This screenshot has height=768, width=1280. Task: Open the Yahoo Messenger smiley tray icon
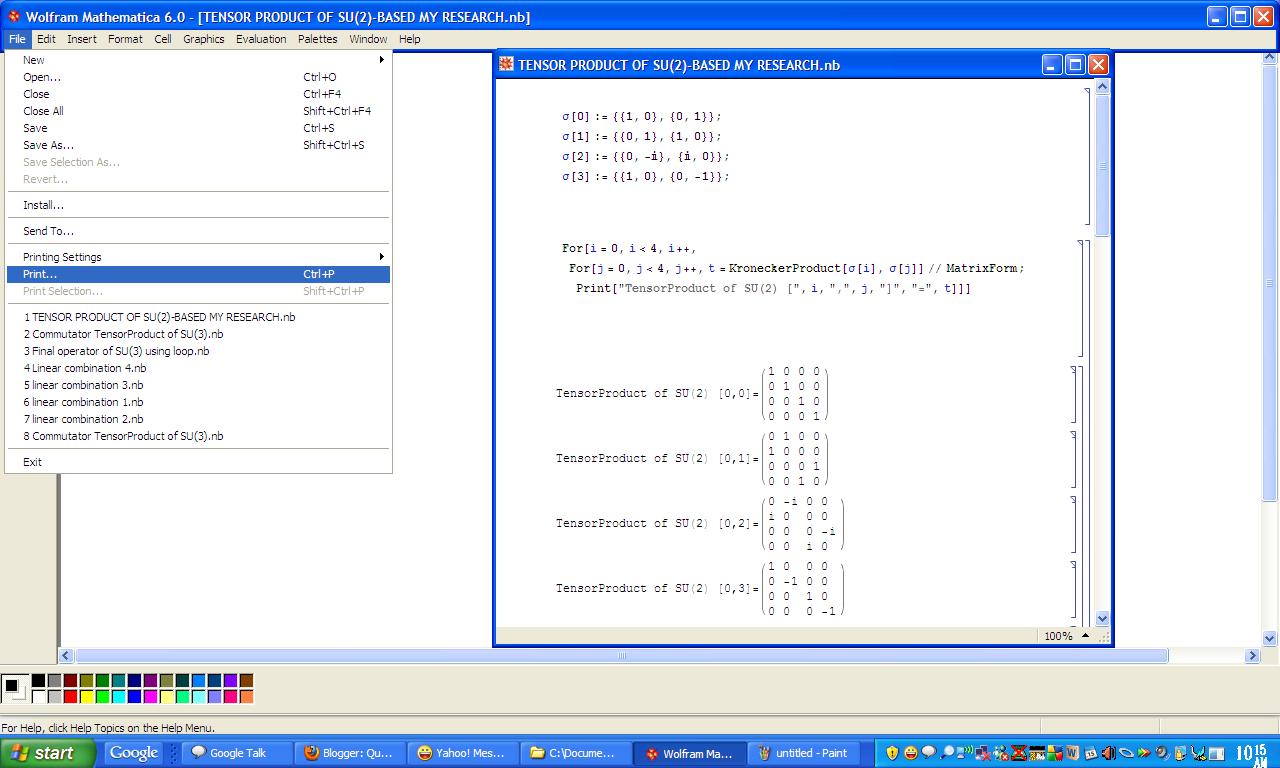coord(911,753)
